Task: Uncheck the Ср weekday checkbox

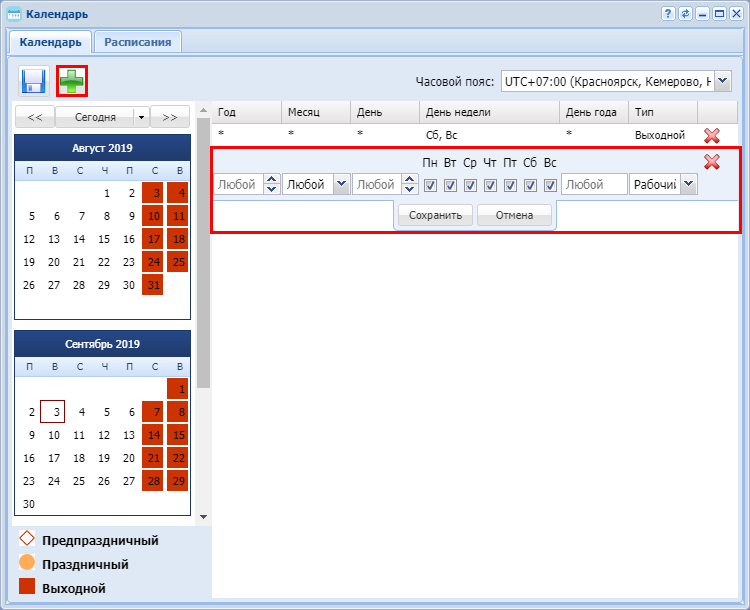Action: click(x=470, y=185)
